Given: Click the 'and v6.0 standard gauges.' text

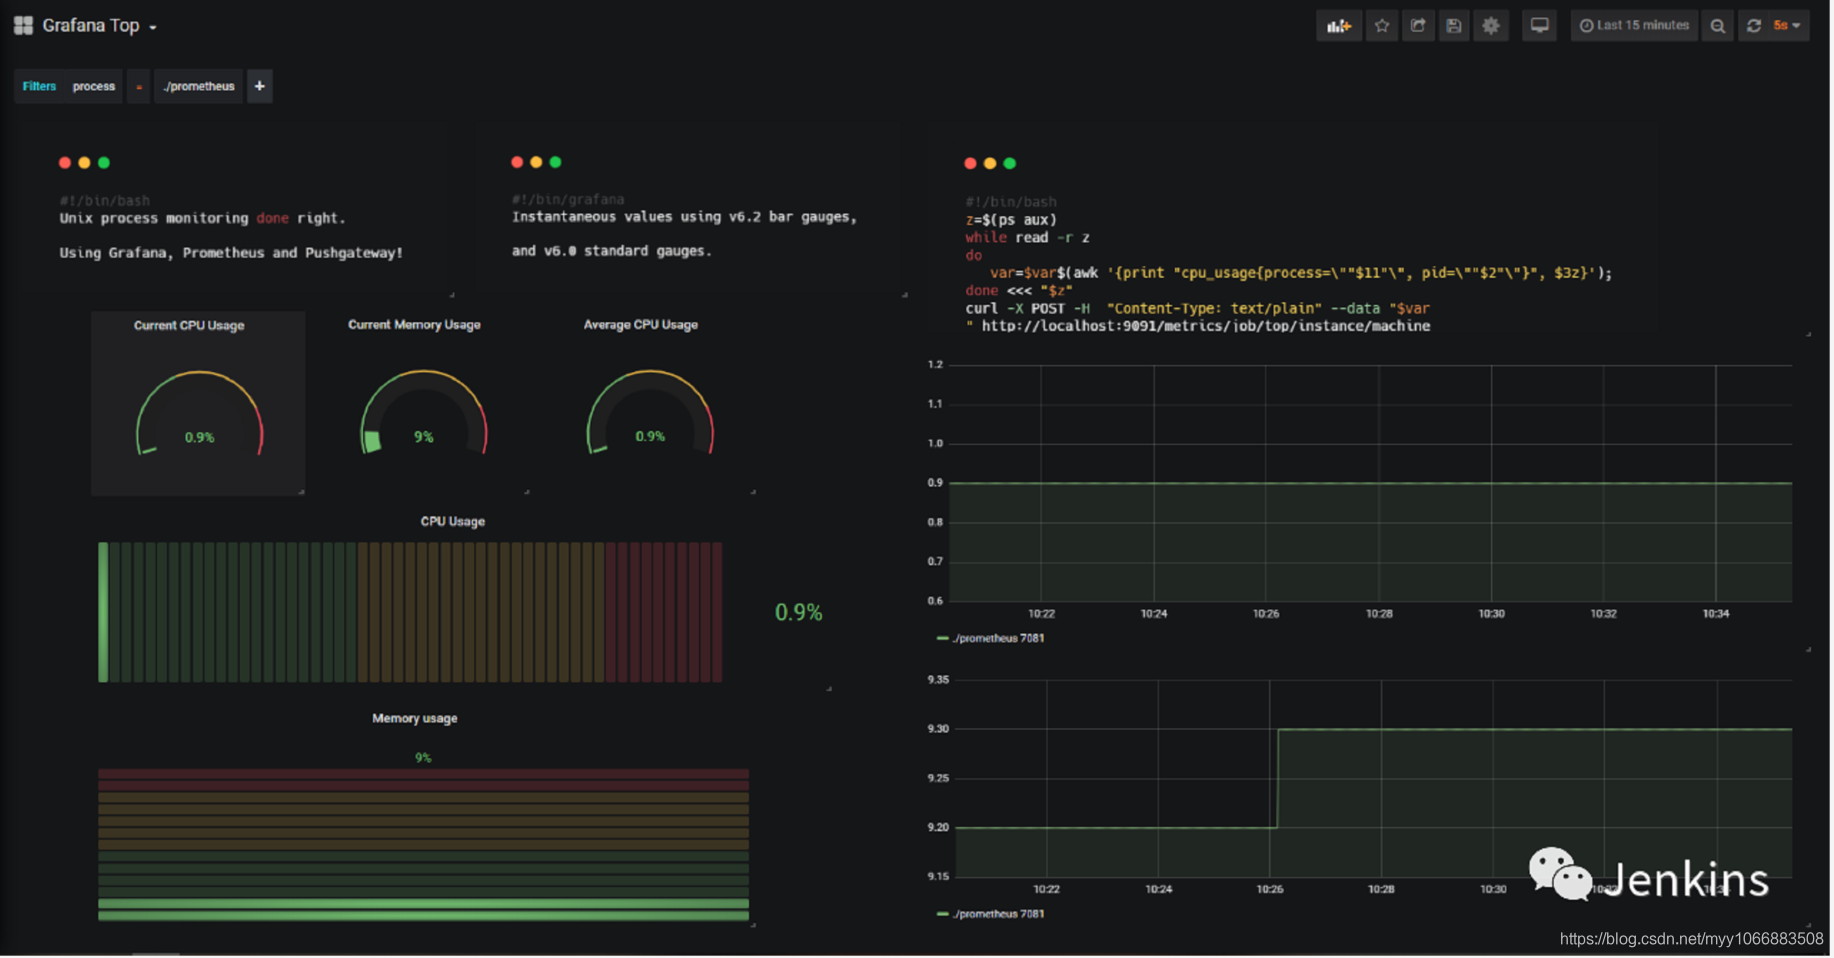Looking at the screenshot, I should point(612,251).
